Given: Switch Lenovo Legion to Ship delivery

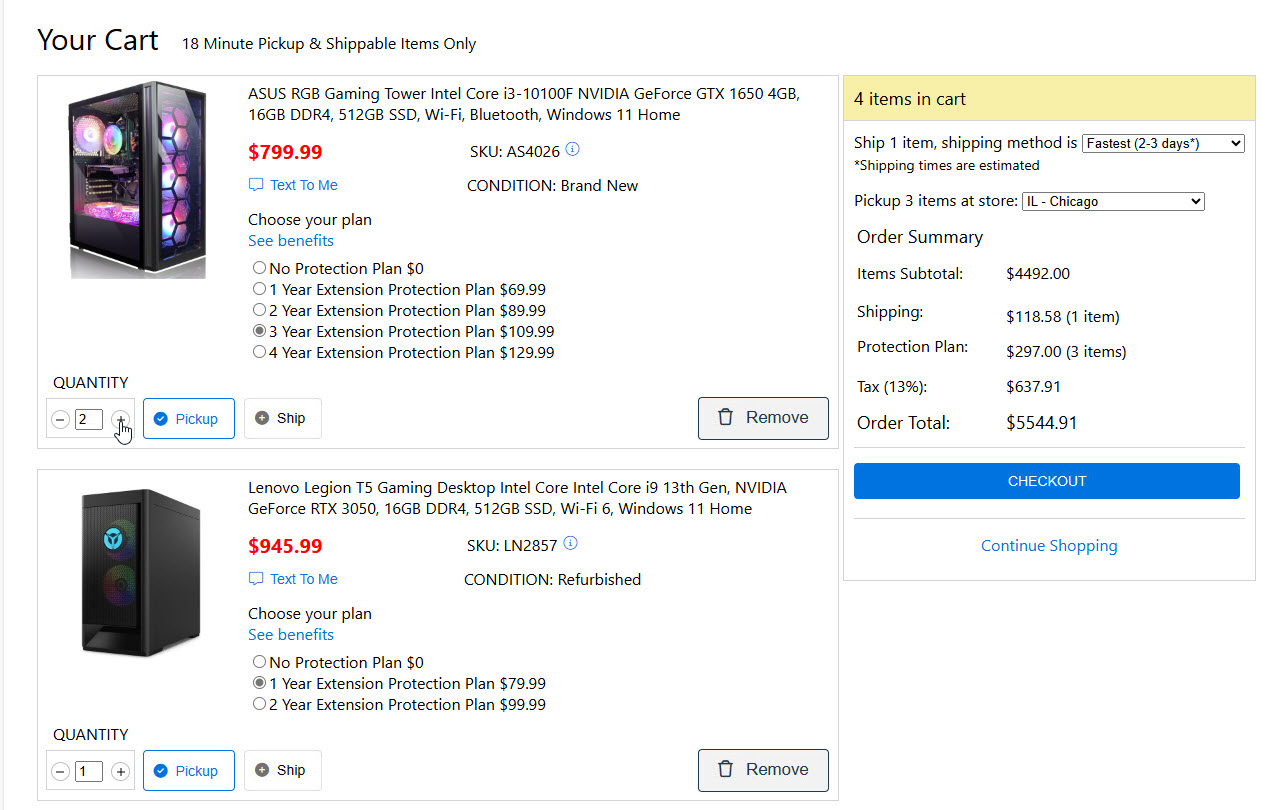Looking at the screenshot, I should (x=282, y=770).
